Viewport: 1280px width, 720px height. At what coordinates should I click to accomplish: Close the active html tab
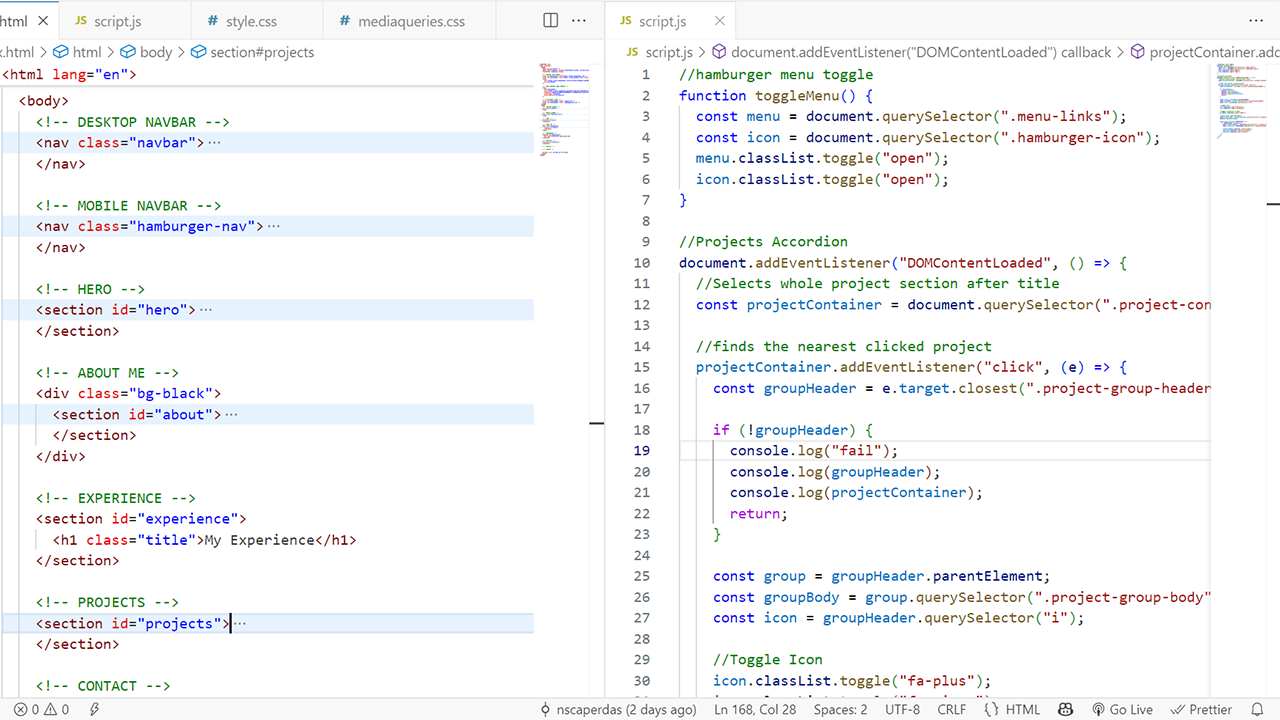[43, 20]
